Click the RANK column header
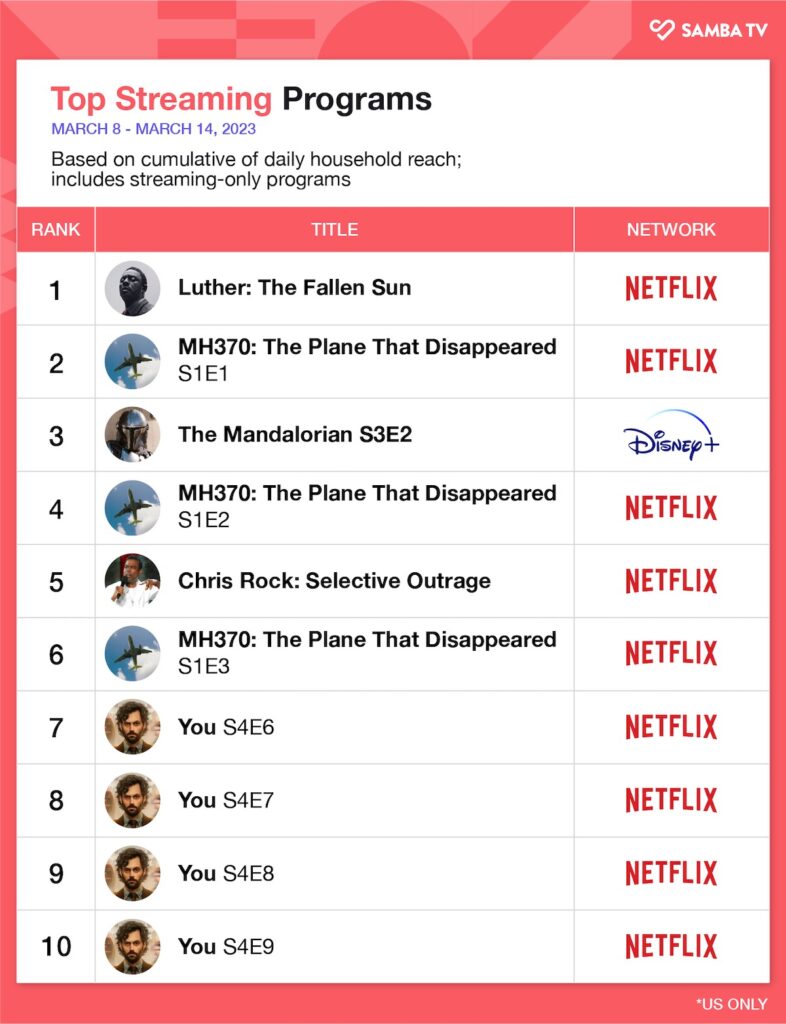 pyautogui.click(x=56, y=230)
